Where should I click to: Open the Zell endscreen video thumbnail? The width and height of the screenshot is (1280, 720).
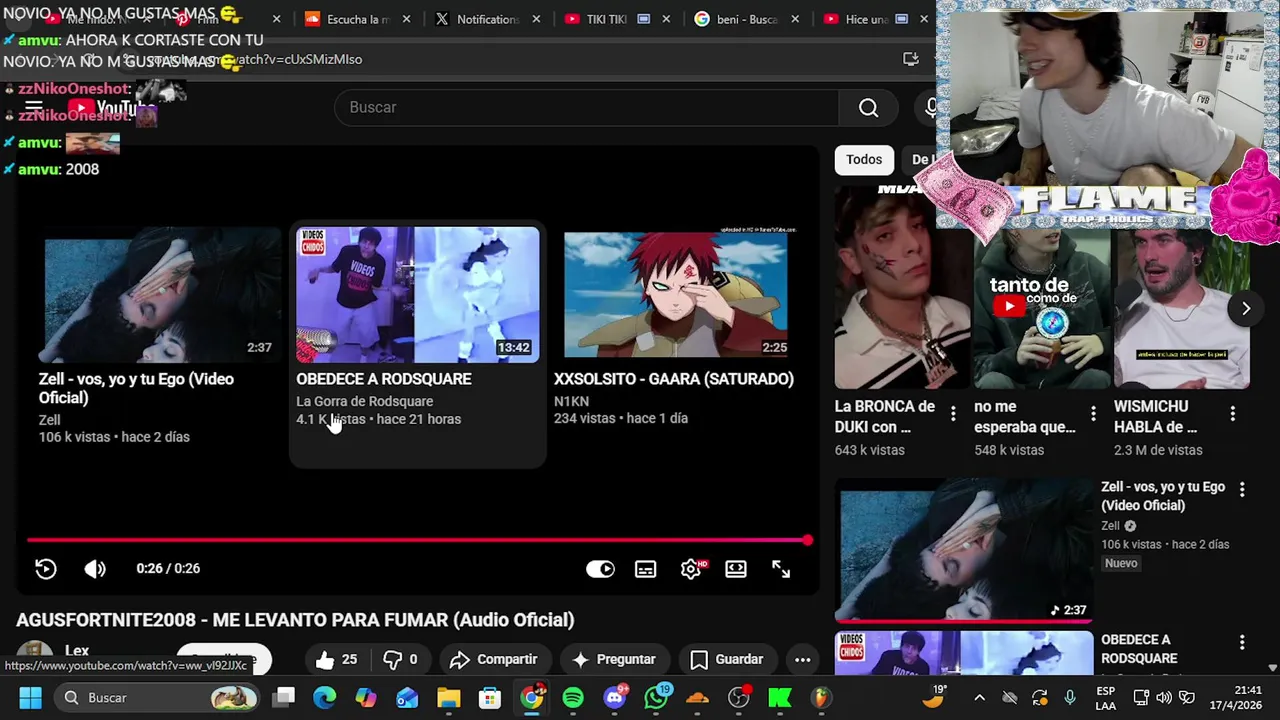pyautogui.click(x=159, y=295)
